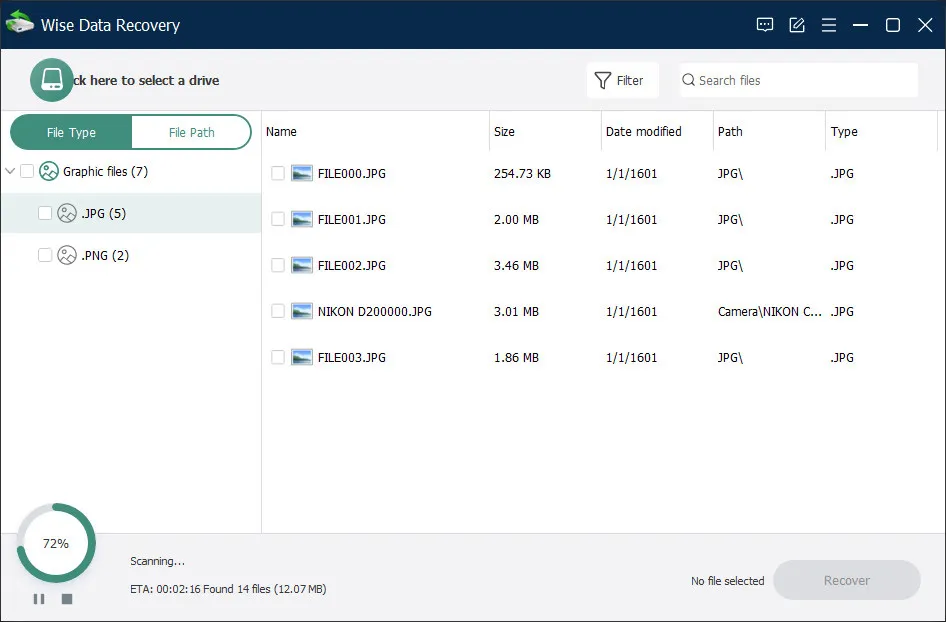946x622 pixels.
Task: Click the Wise Data Recovery logo
Action: point(19,23)
